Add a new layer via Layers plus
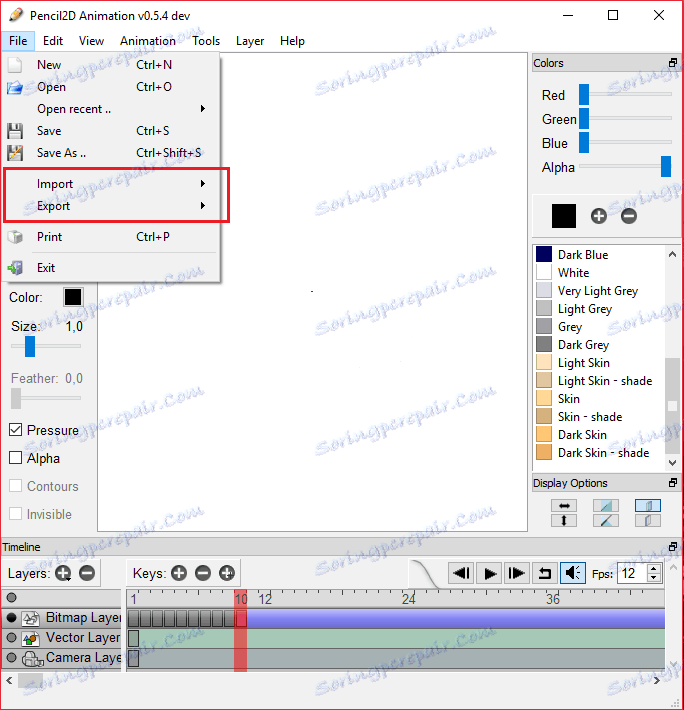Screen dimensions: 684x710 point(63,573)
